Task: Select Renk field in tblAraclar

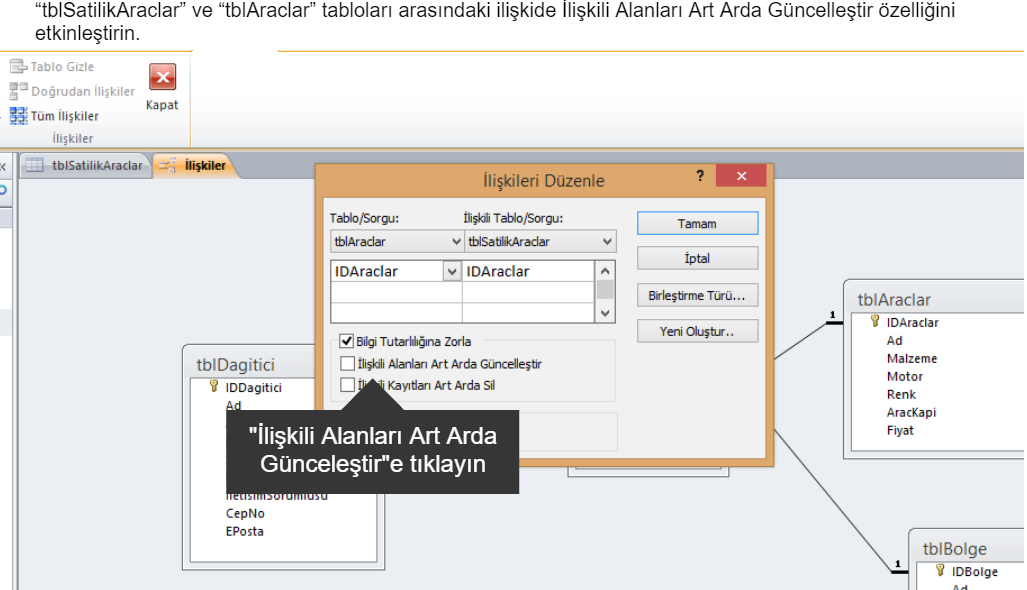Action: (901, 394)
